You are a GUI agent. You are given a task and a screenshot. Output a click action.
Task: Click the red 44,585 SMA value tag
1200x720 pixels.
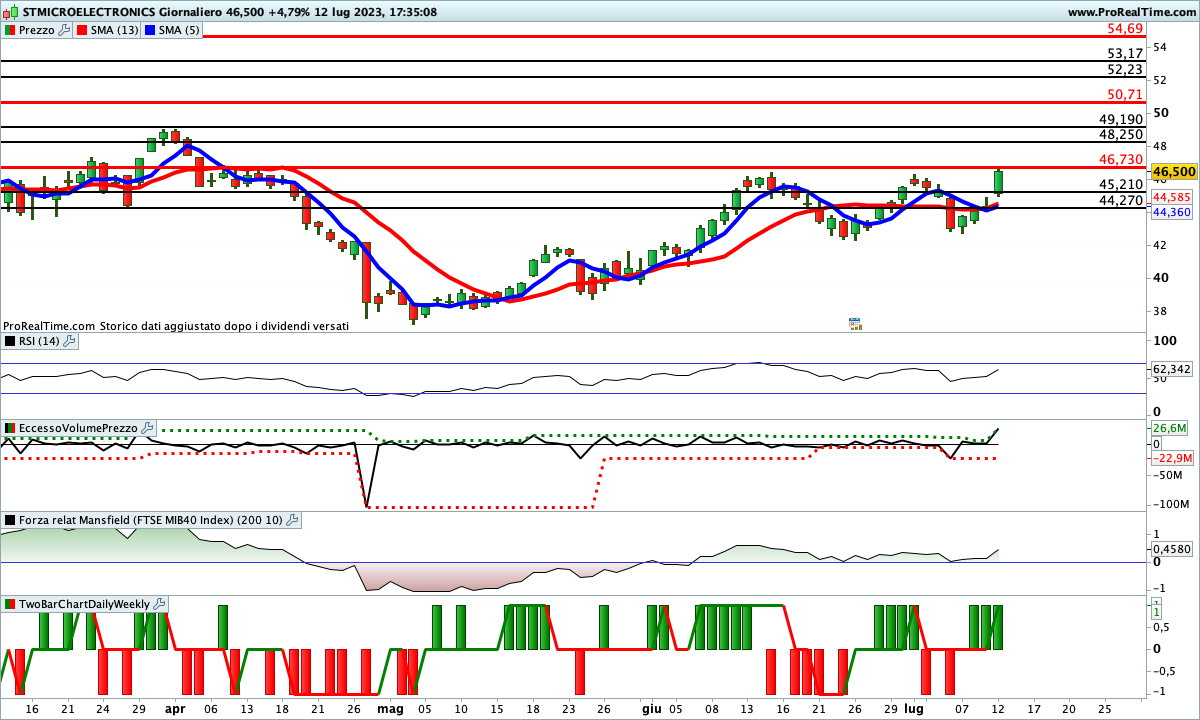(x=1171, y=197)
